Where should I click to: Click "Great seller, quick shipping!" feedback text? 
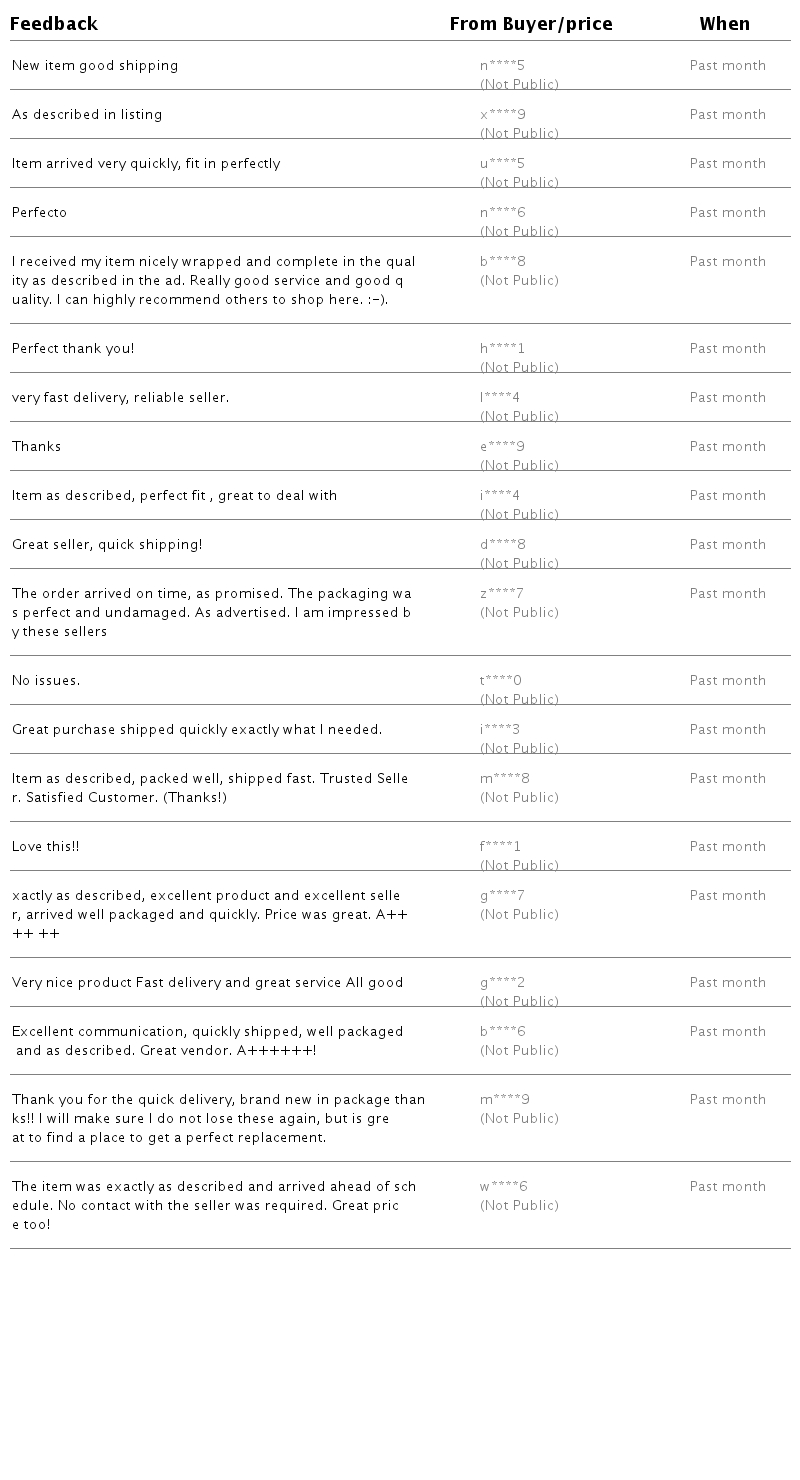click(x=107, y=545)
